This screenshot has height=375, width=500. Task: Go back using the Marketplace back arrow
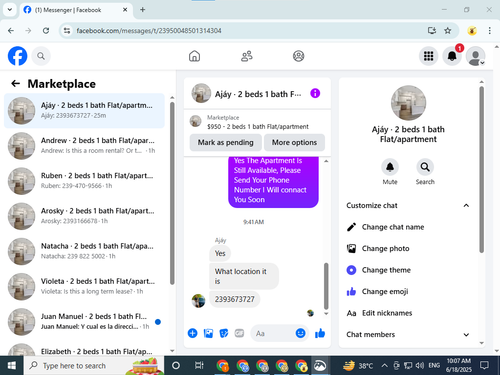click(16, 84)
